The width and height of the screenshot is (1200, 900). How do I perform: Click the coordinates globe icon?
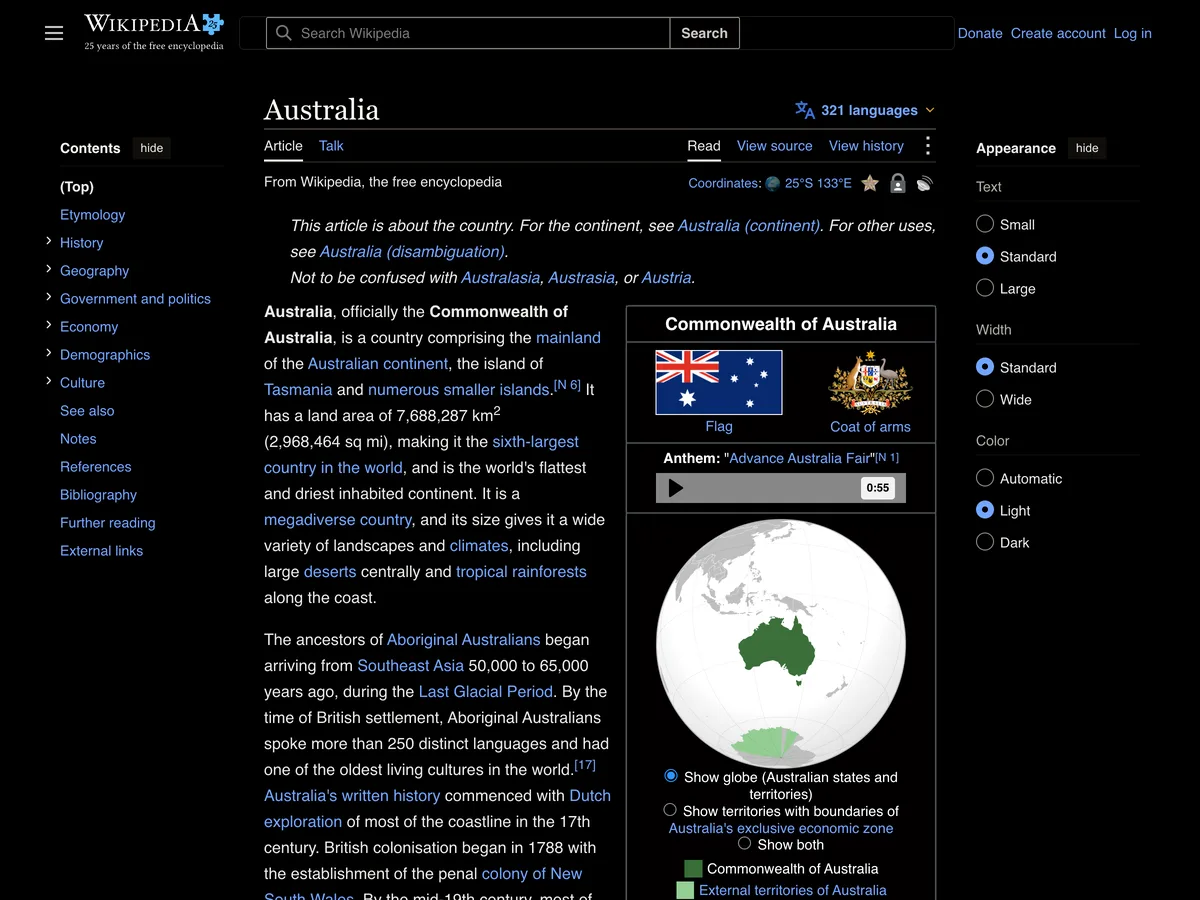[x=772, y=183]
